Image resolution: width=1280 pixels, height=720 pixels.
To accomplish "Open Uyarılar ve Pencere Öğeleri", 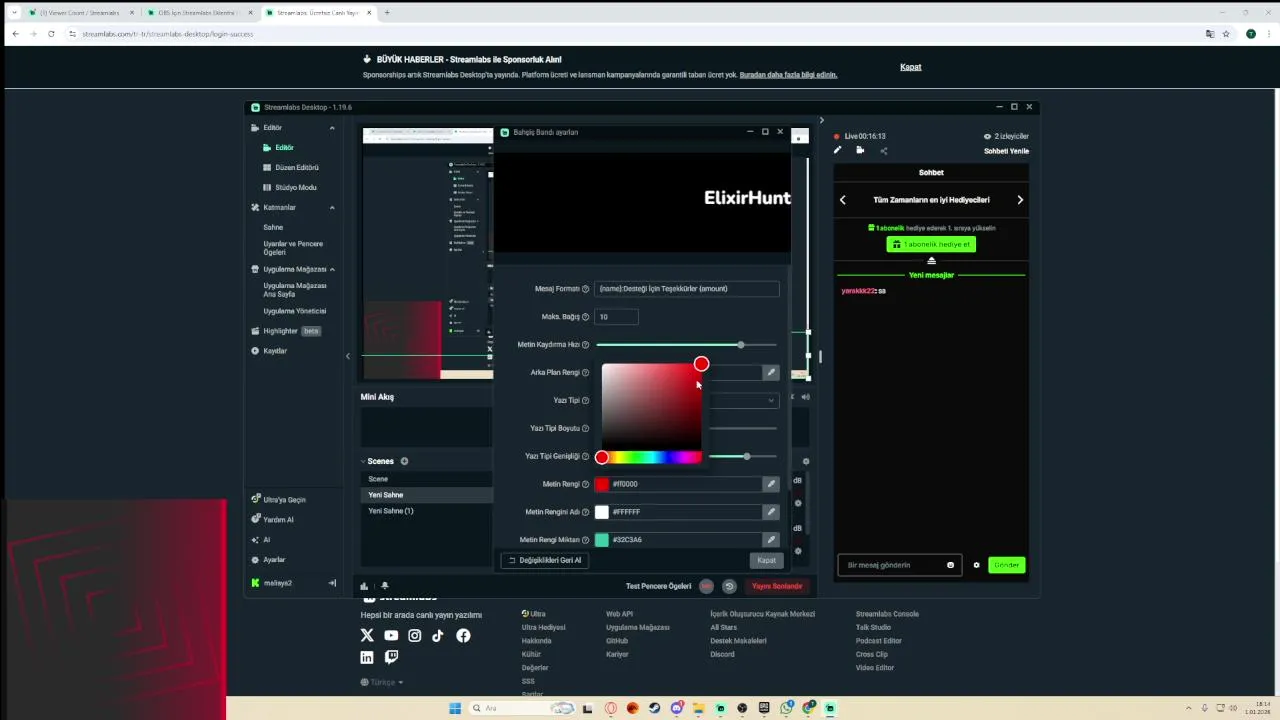I will [x=293, y=248].
